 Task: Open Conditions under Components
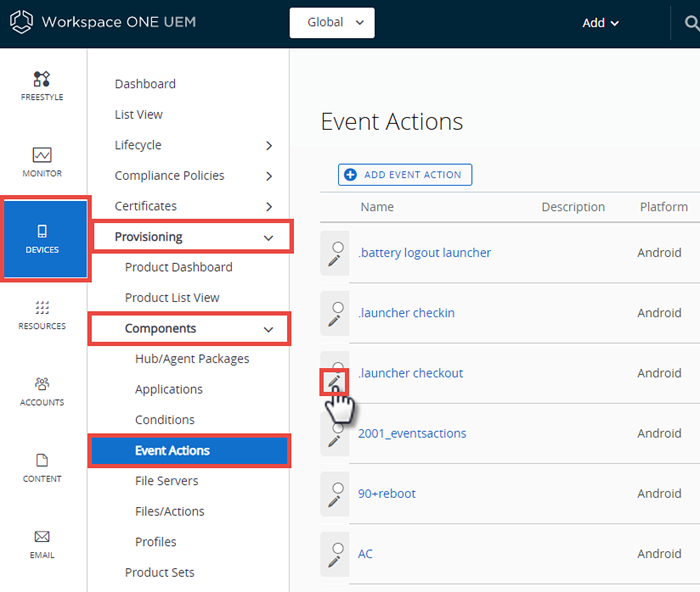point(165,420)
